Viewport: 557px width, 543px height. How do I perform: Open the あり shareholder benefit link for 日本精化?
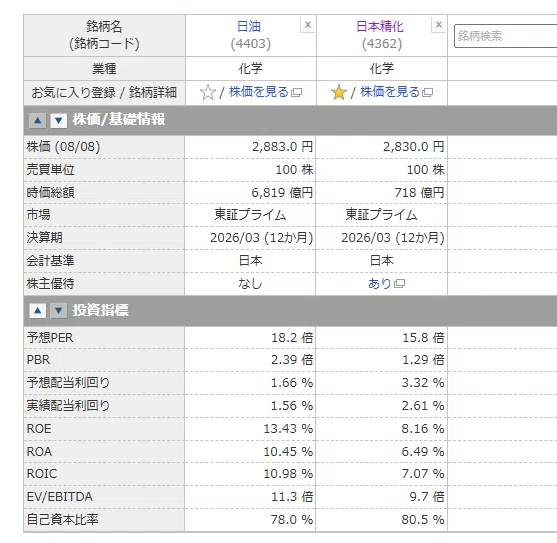coord(379,283)
